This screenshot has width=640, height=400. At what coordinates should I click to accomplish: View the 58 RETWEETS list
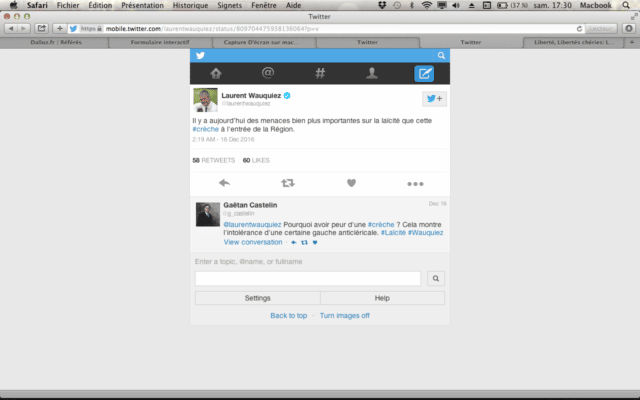point(214,160)
